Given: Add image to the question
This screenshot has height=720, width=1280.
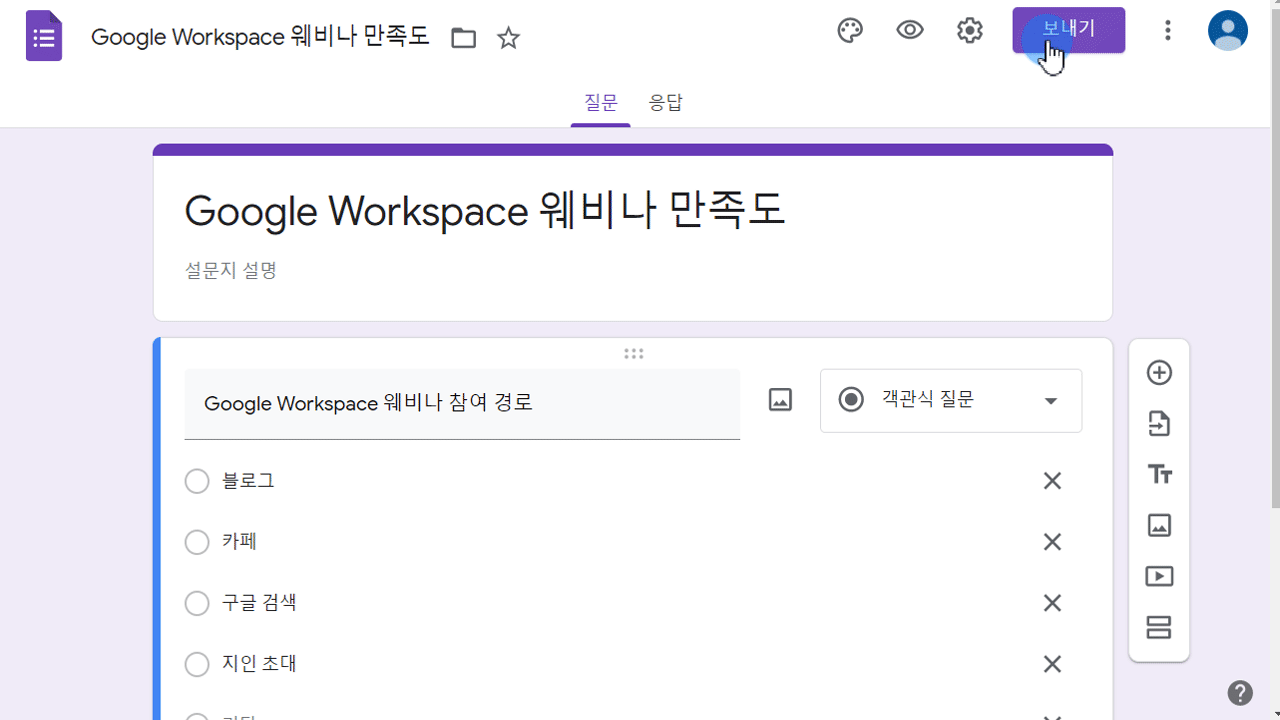Looking at the screenshot, I should click(x=780, y=401).
